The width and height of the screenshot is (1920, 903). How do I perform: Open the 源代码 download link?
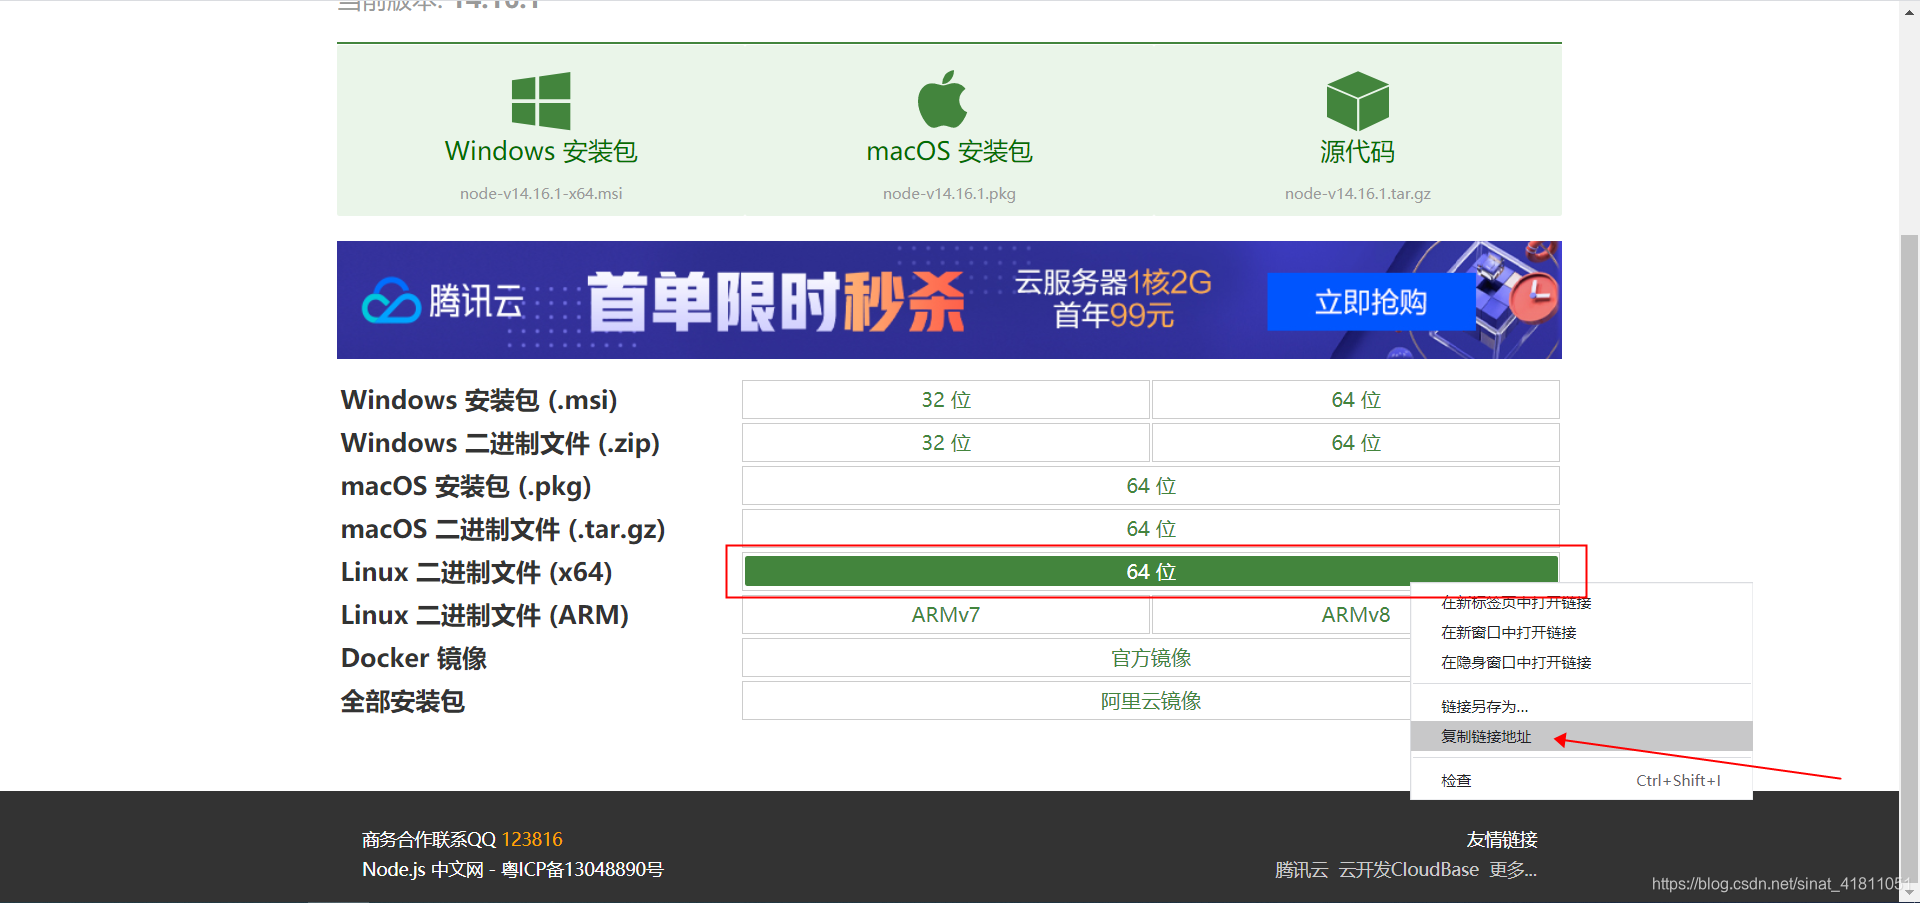tap(1357, 151)
